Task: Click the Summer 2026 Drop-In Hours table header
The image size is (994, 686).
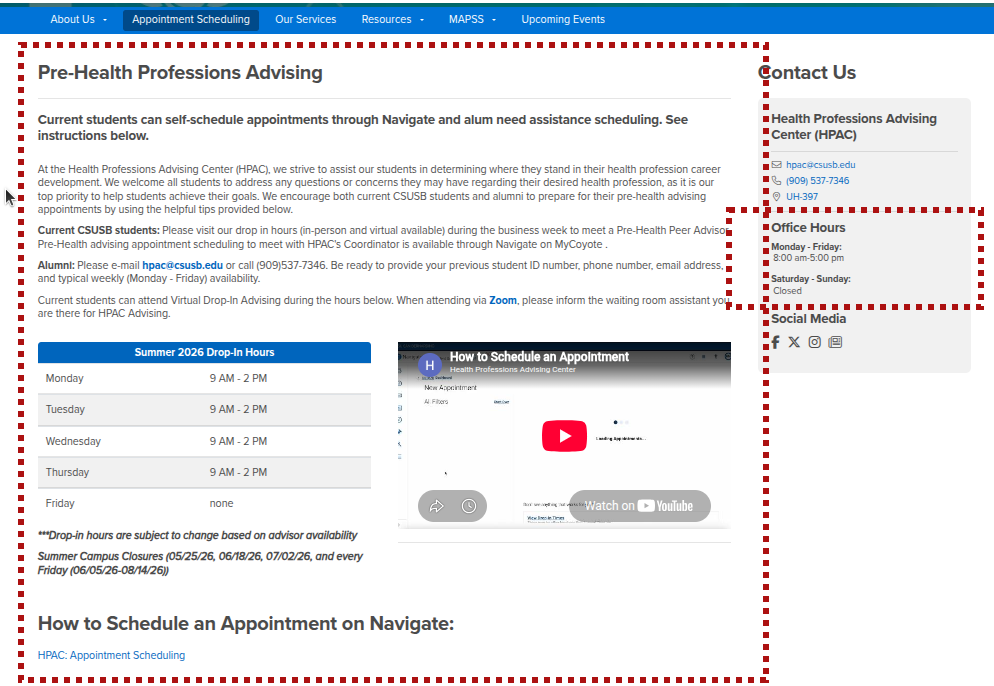Action: pos(204,353)
